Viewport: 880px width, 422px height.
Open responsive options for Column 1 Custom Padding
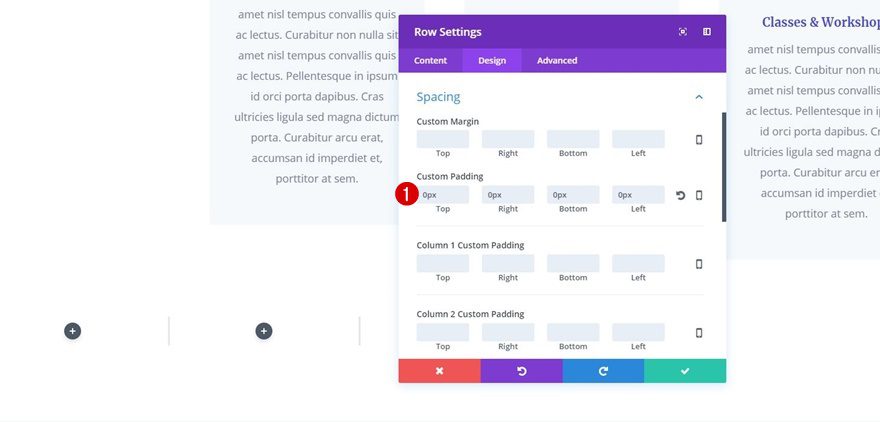pos(699,264)
